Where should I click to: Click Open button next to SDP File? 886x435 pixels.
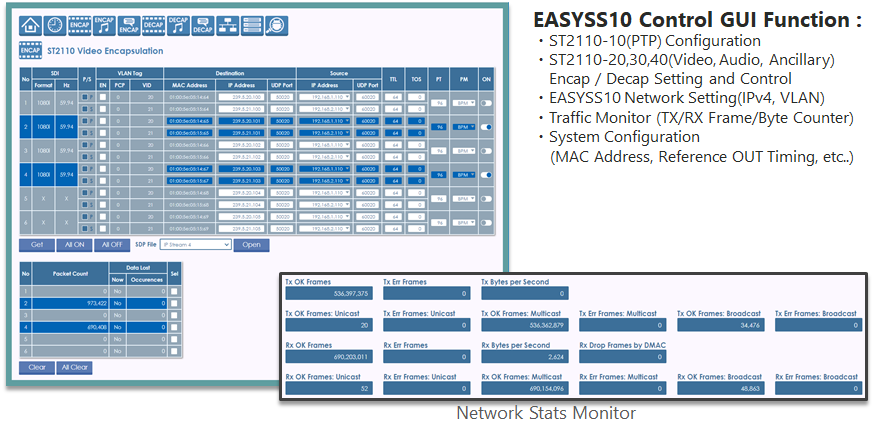(251, 245)
